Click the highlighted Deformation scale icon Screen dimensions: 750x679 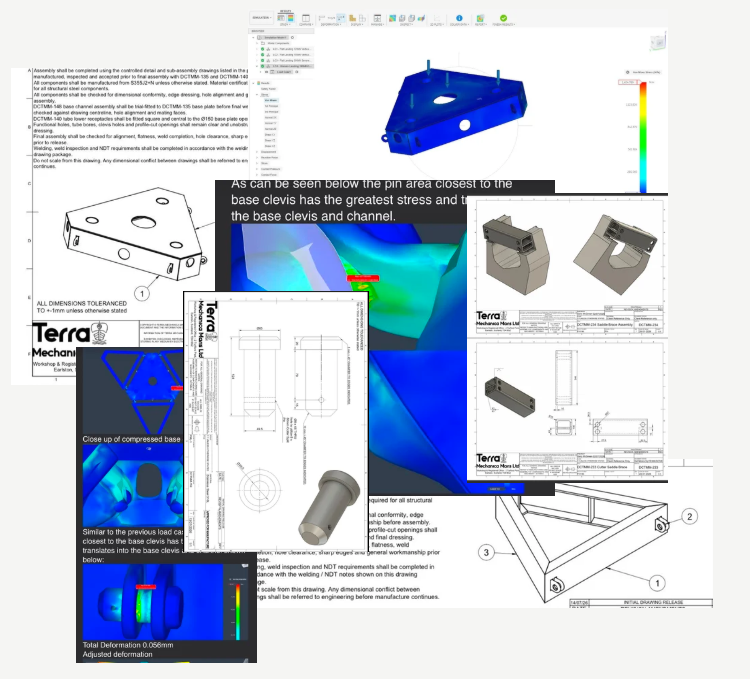[341, 18]
